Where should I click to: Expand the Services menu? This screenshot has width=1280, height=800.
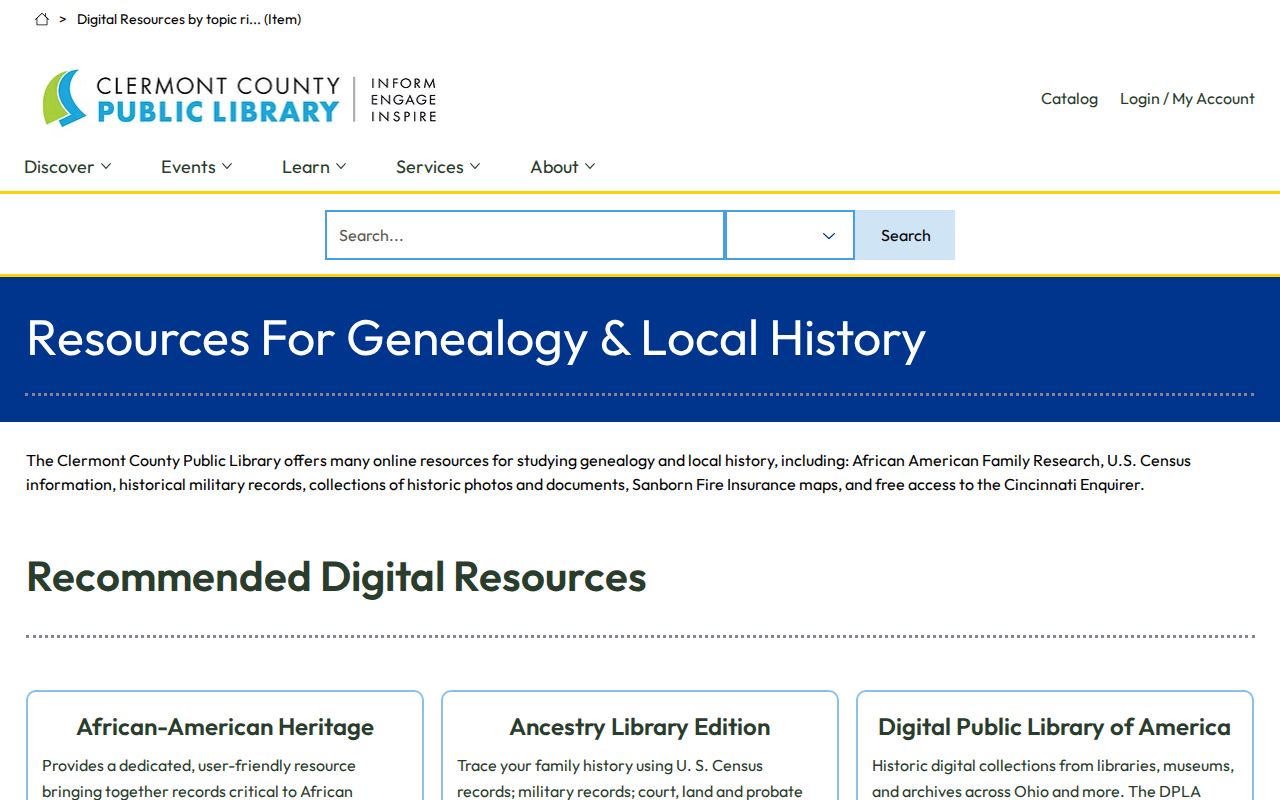coord(438,167)
